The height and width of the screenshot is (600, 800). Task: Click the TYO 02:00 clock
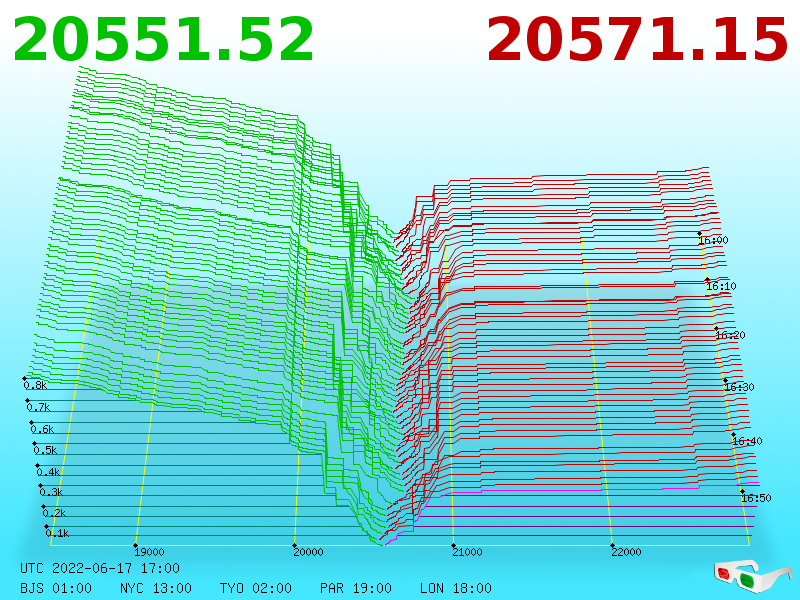[256, 588]
